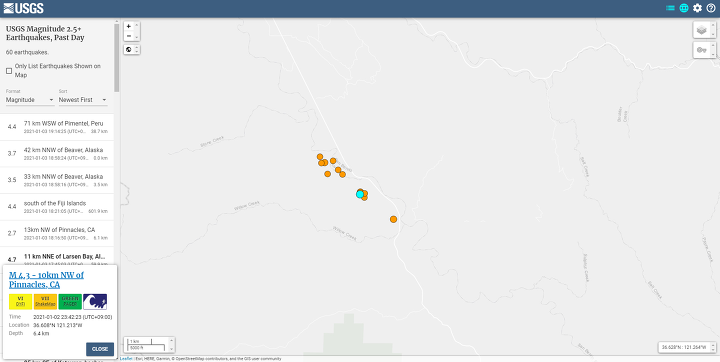
Task: Open the GREEN PAGER badge
Action: click(70, 301)
